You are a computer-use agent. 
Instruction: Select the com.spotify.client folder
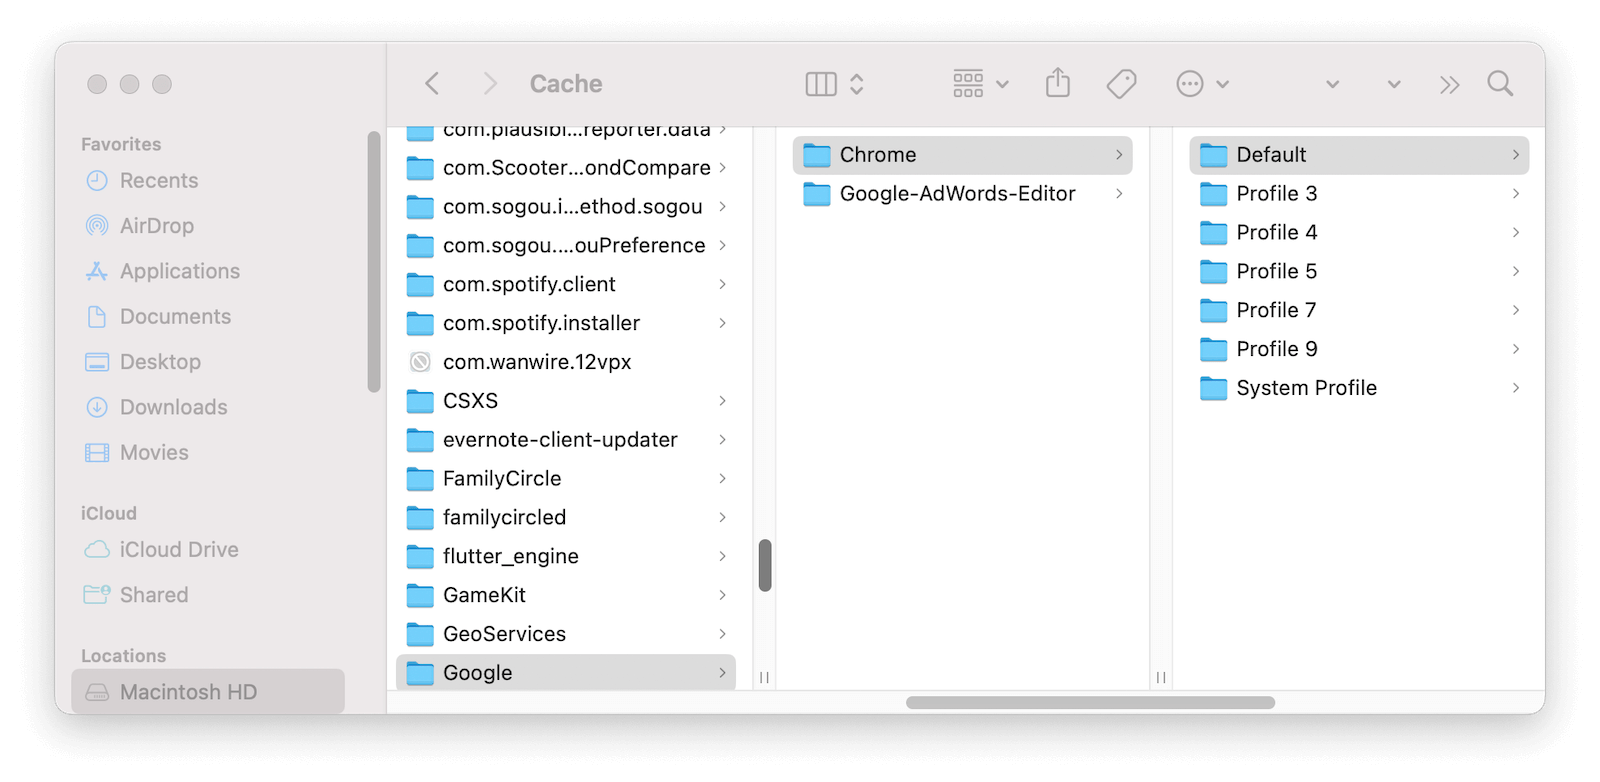tap(566, 285)
